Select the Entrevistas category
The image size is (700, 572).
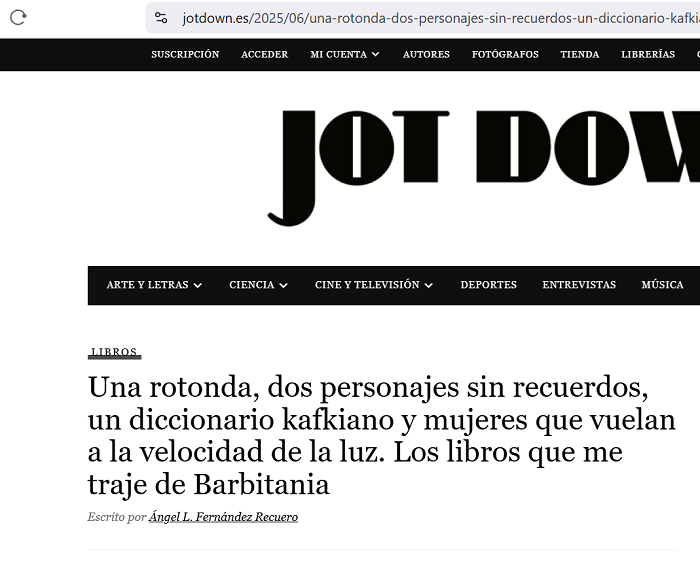(579, 285)
